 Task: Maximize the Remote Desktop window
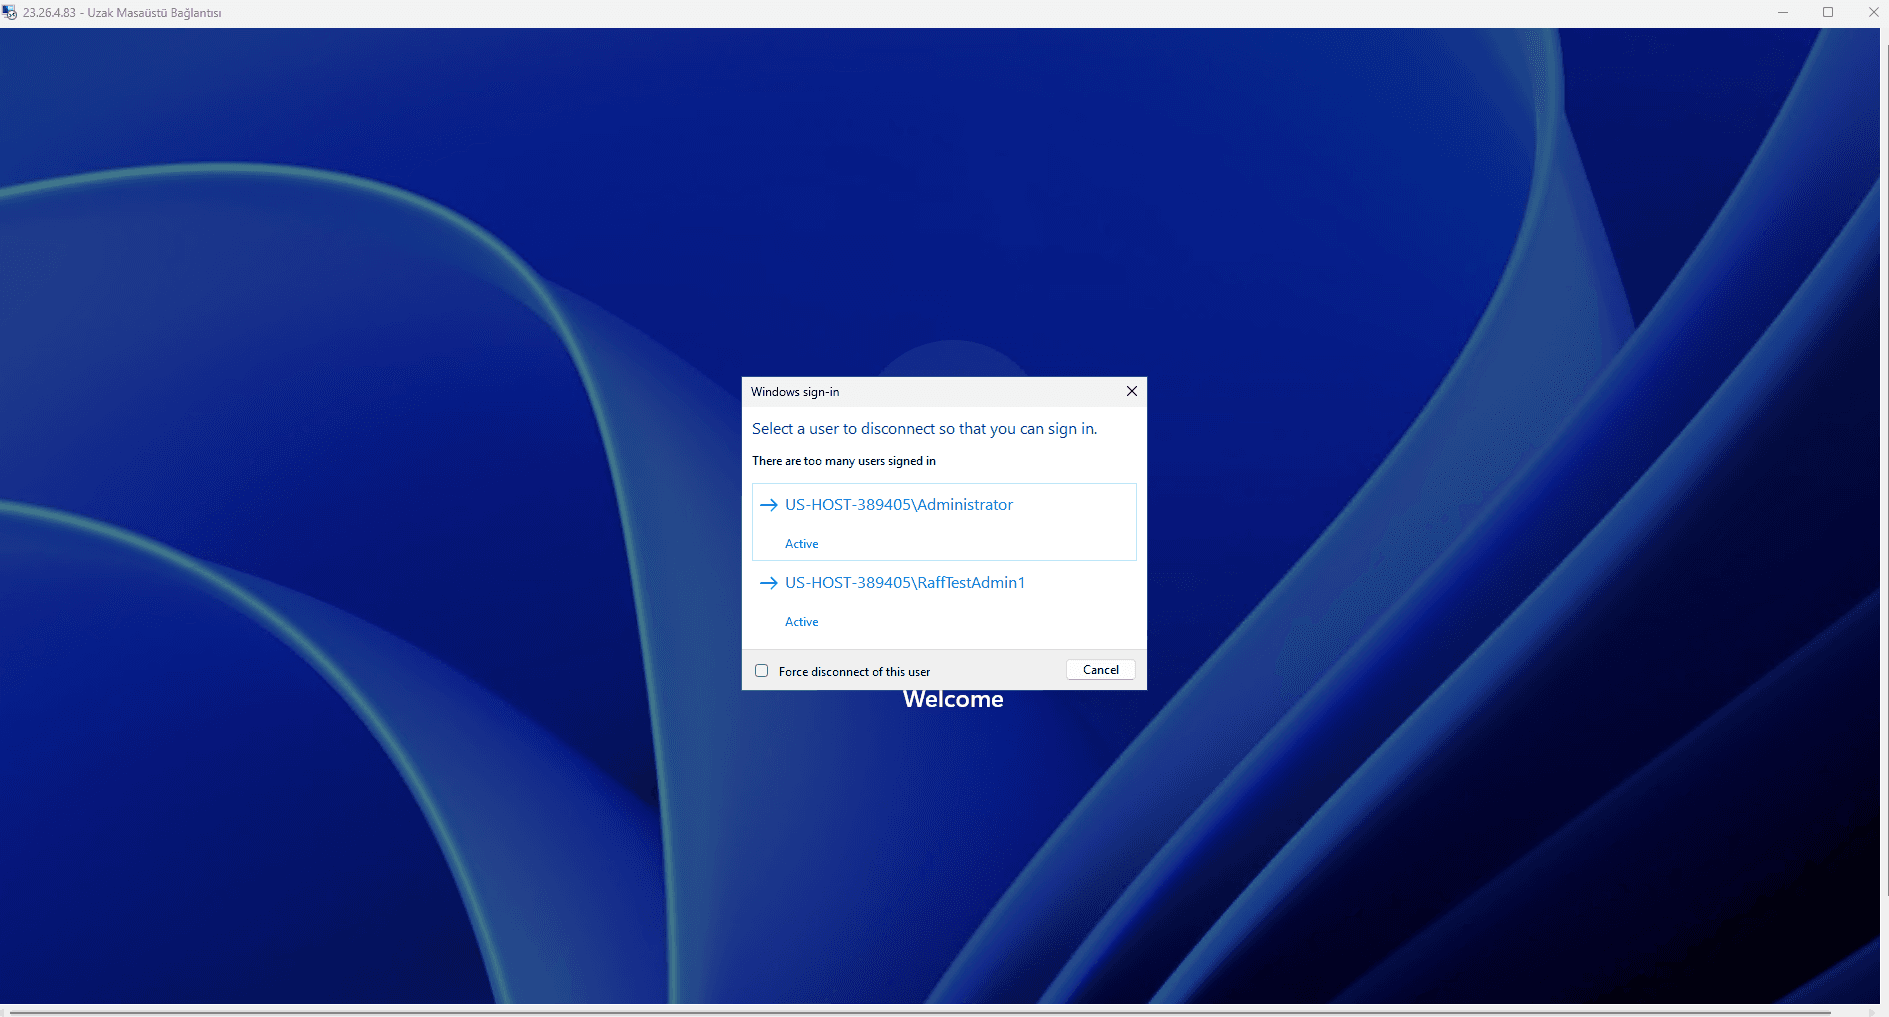click(x=1828, y=13)
